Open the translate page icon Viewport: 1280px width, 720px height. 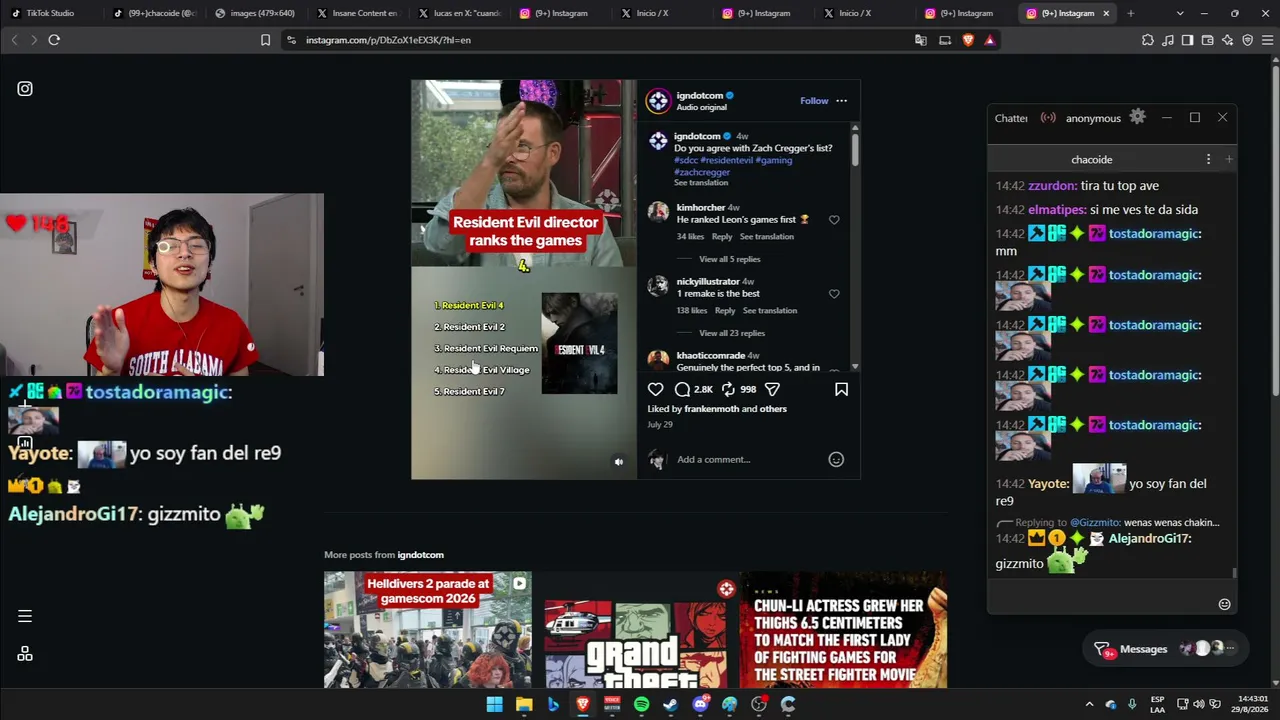[920, 40]
